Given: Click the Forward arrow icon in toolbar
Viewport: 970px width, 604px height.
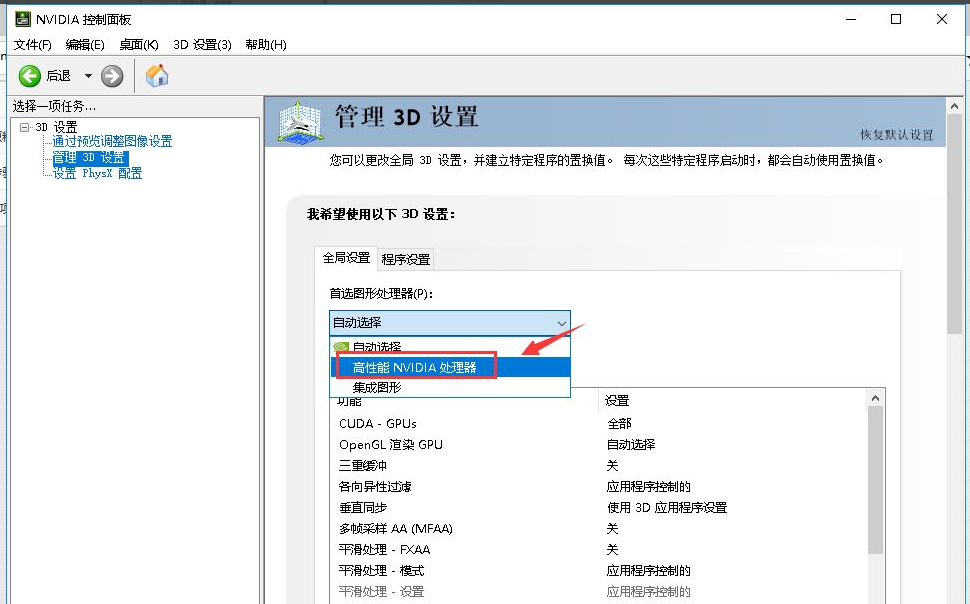Looking at the screenshot, I should pyautogui.click(x=112, y=76).
